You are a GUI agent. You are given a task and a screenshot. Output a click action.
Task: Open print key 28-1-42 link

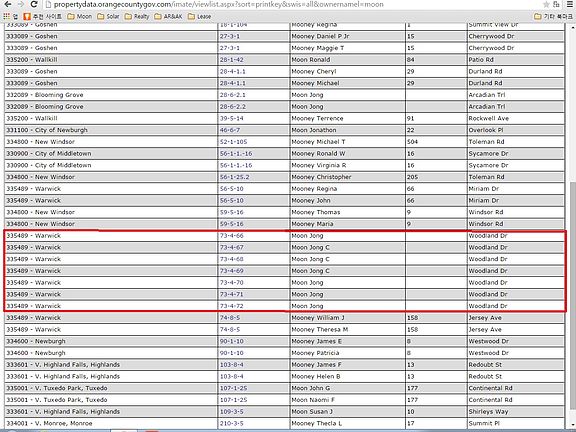coord(231,60)
